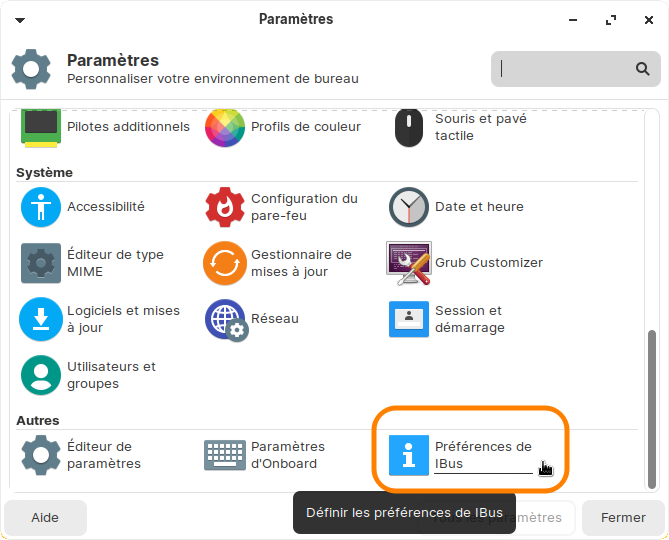Open Profils de couleur color wheel icon
This screenshot has height=540, width=669.
click(225, 127)
